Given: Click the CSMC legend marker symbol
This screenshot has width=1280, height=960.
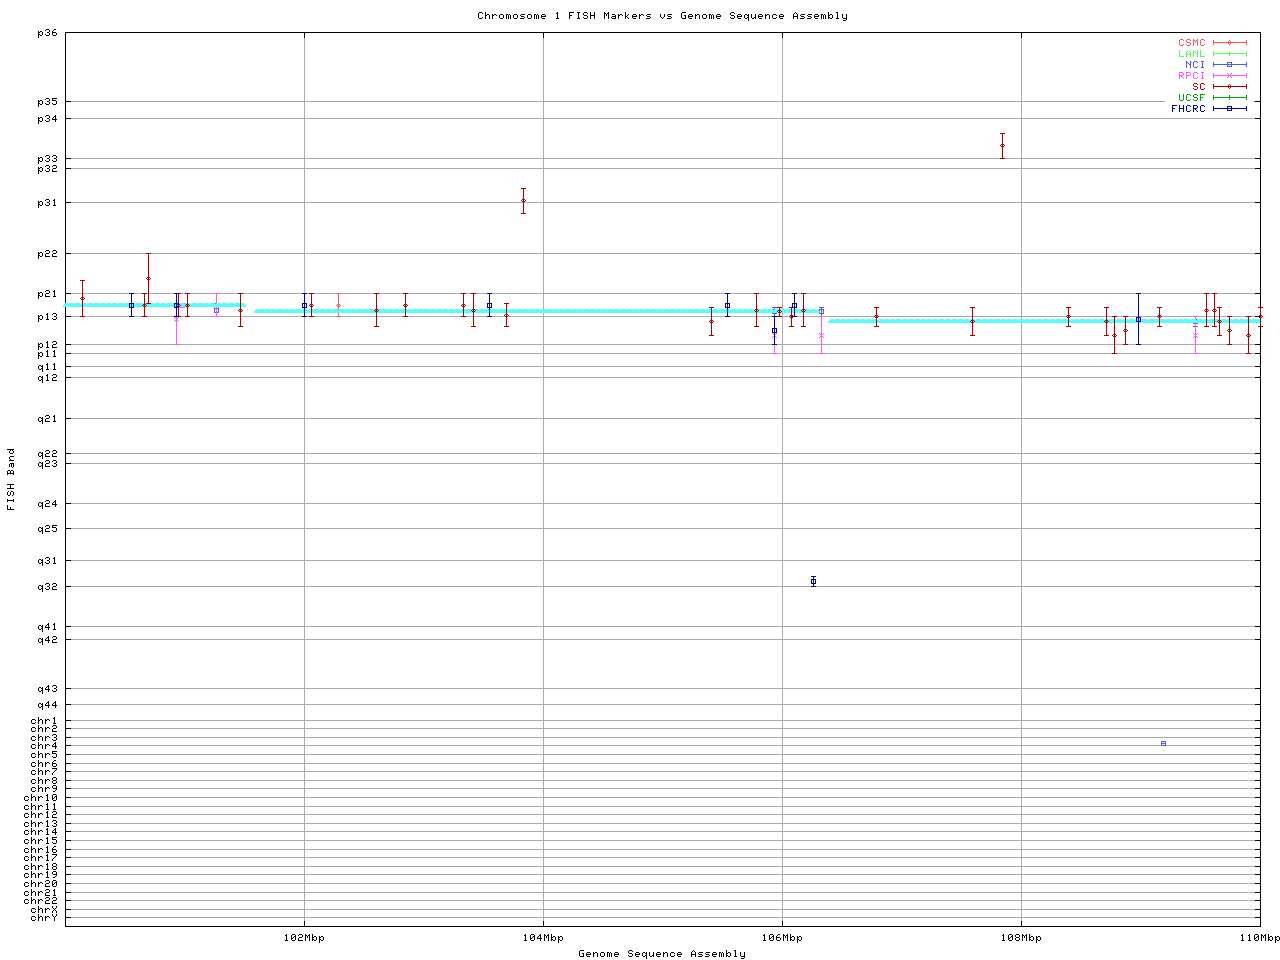Looking at the screenshot, I should tap(1229, 43).
